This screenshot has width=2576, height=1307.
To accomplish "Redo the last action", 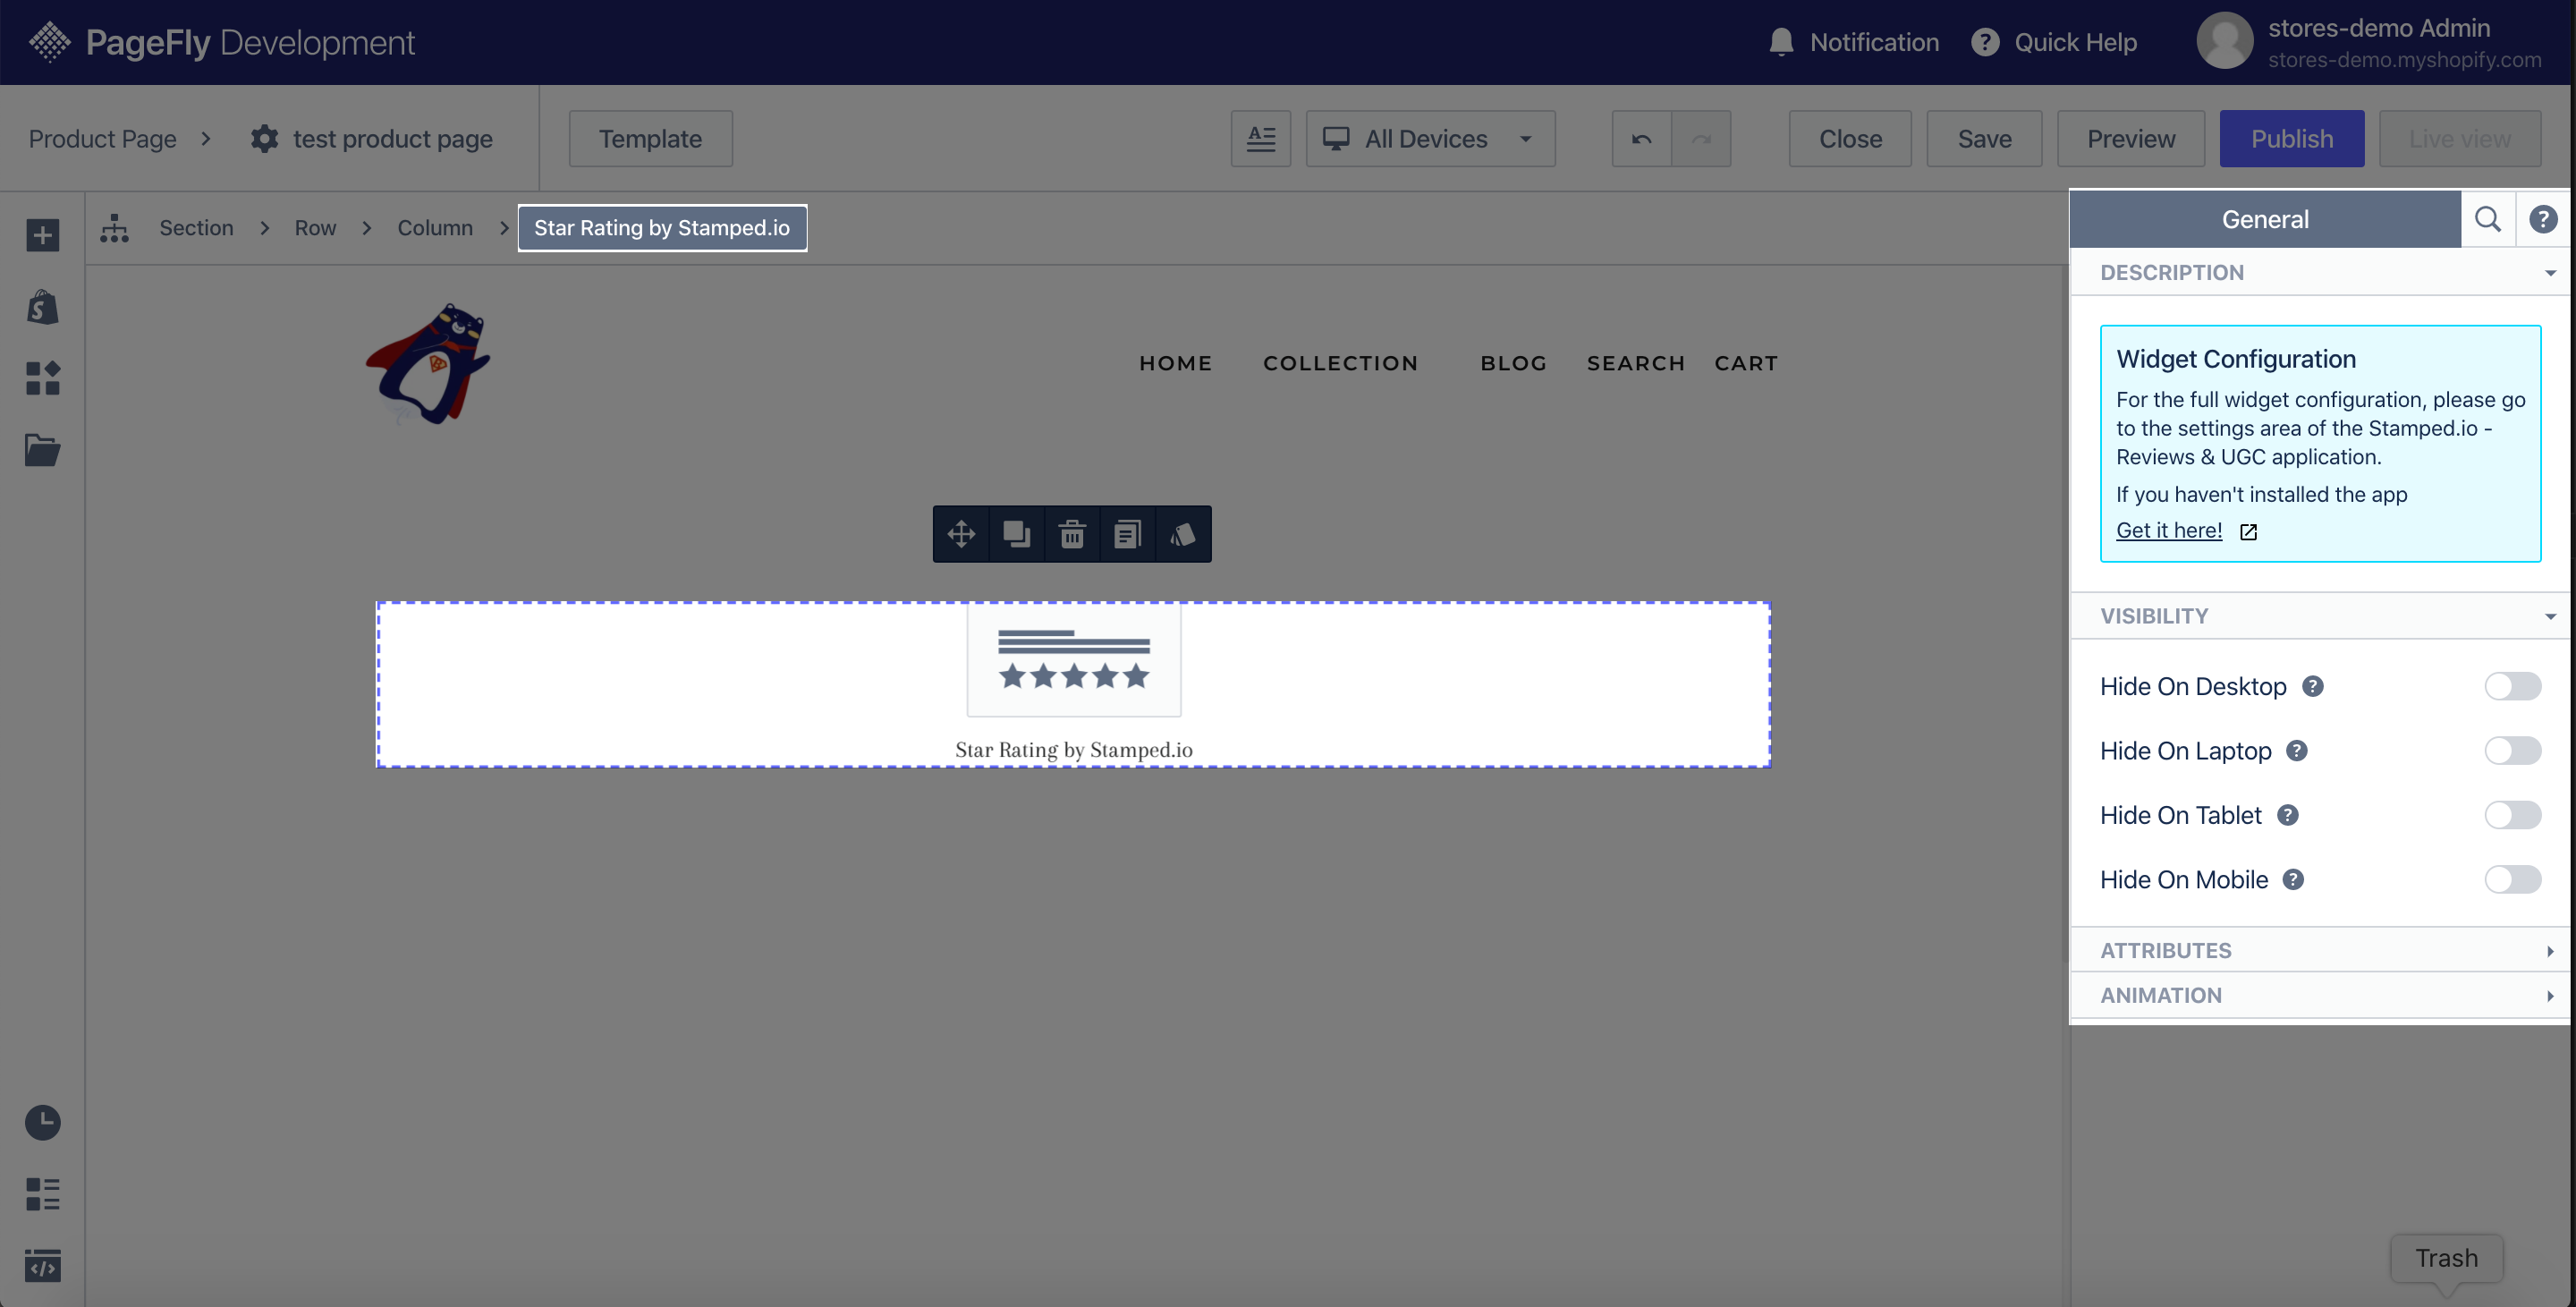I will point(1701,138).
